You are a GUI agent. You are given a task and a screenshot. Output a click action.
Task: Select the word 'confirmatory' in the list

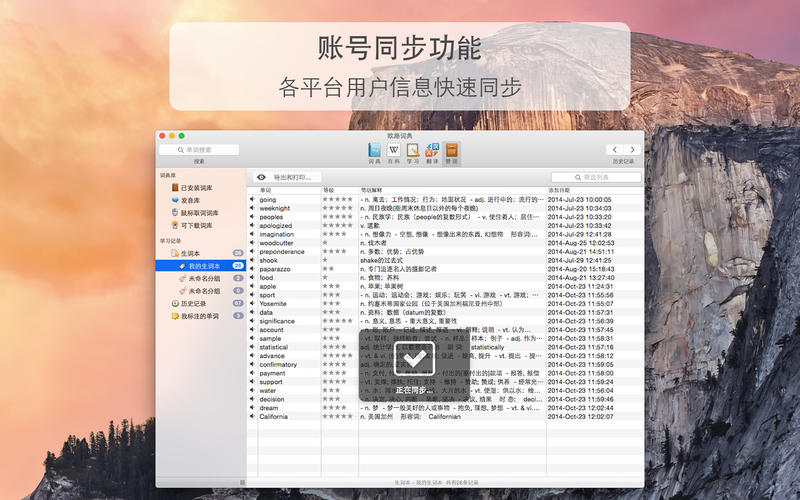278,364
